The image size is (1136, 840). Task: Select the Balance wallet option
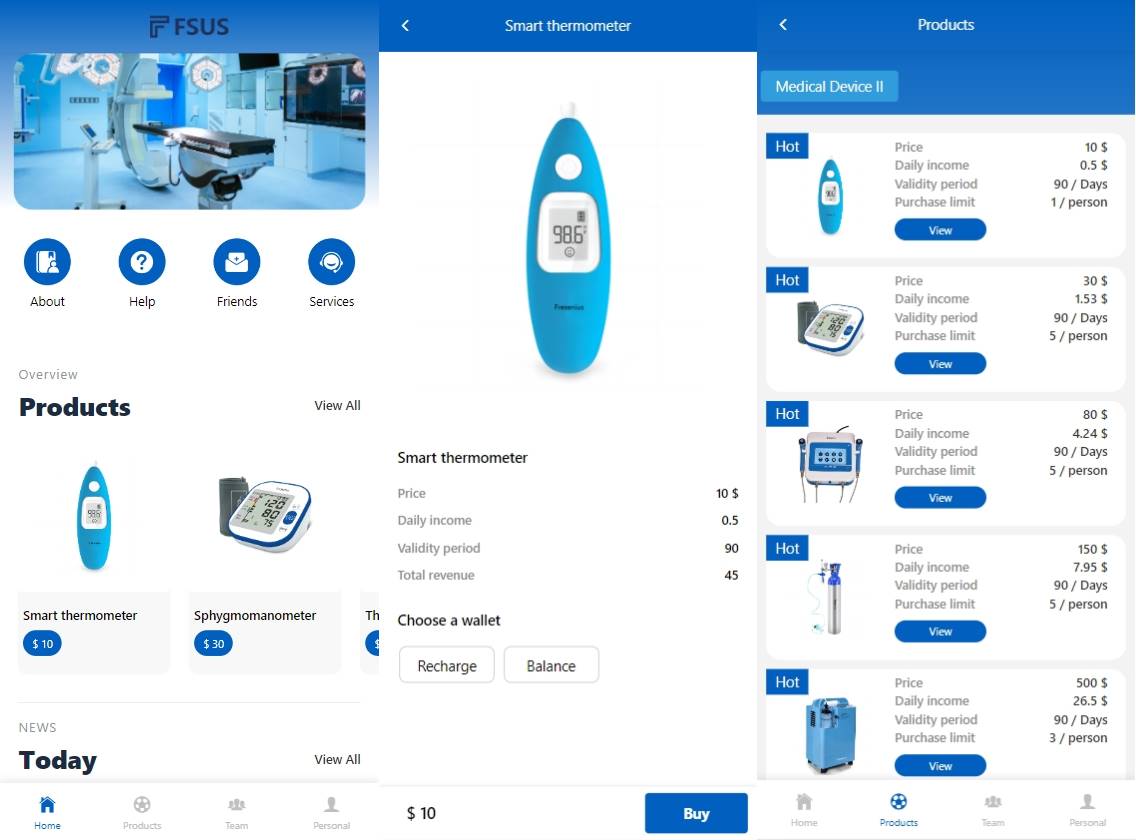click(551, 665)
